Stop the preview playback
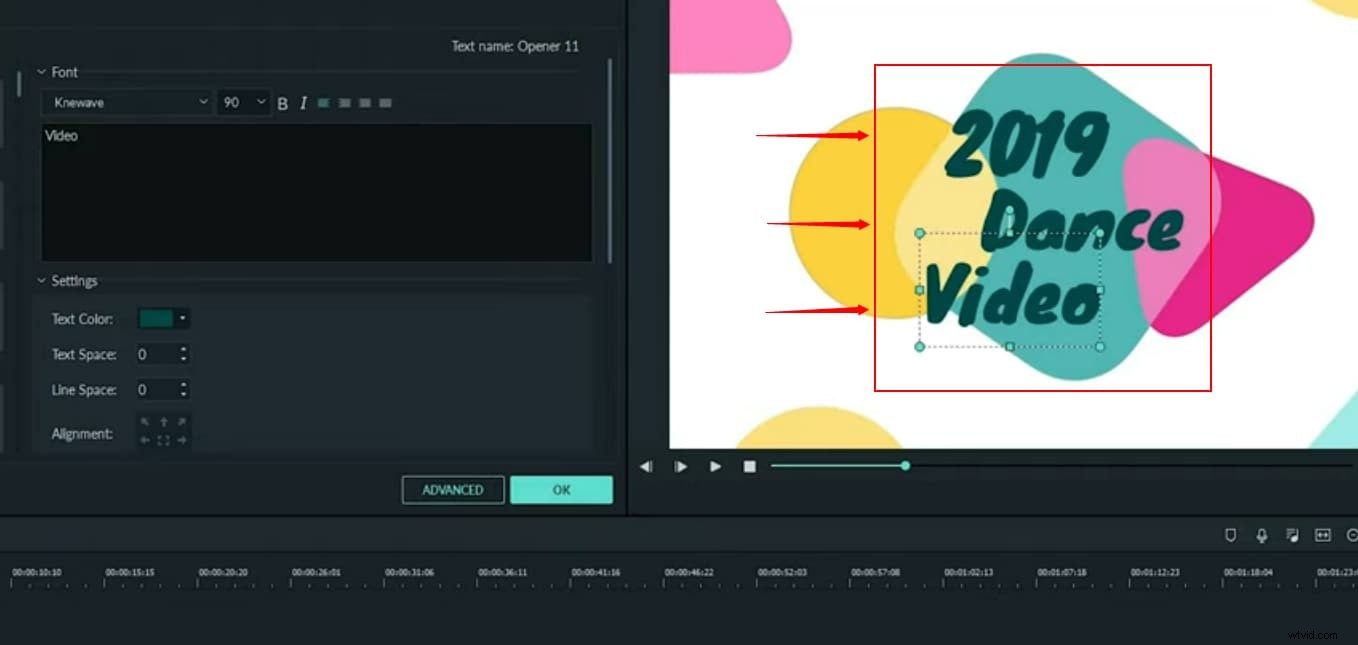 pos(749,466)
